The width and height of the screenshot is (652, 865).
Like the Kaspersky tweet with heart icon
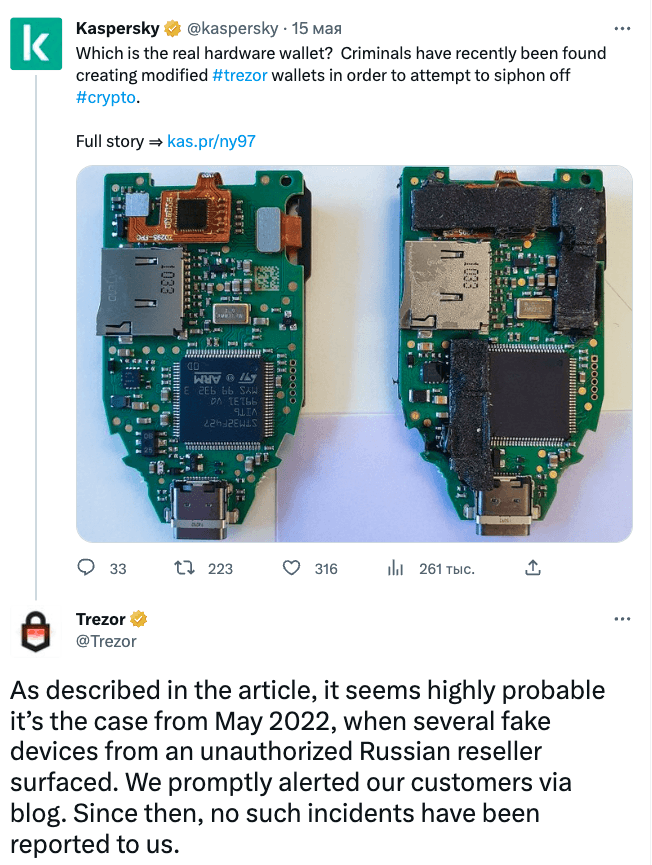coord(291,568)
